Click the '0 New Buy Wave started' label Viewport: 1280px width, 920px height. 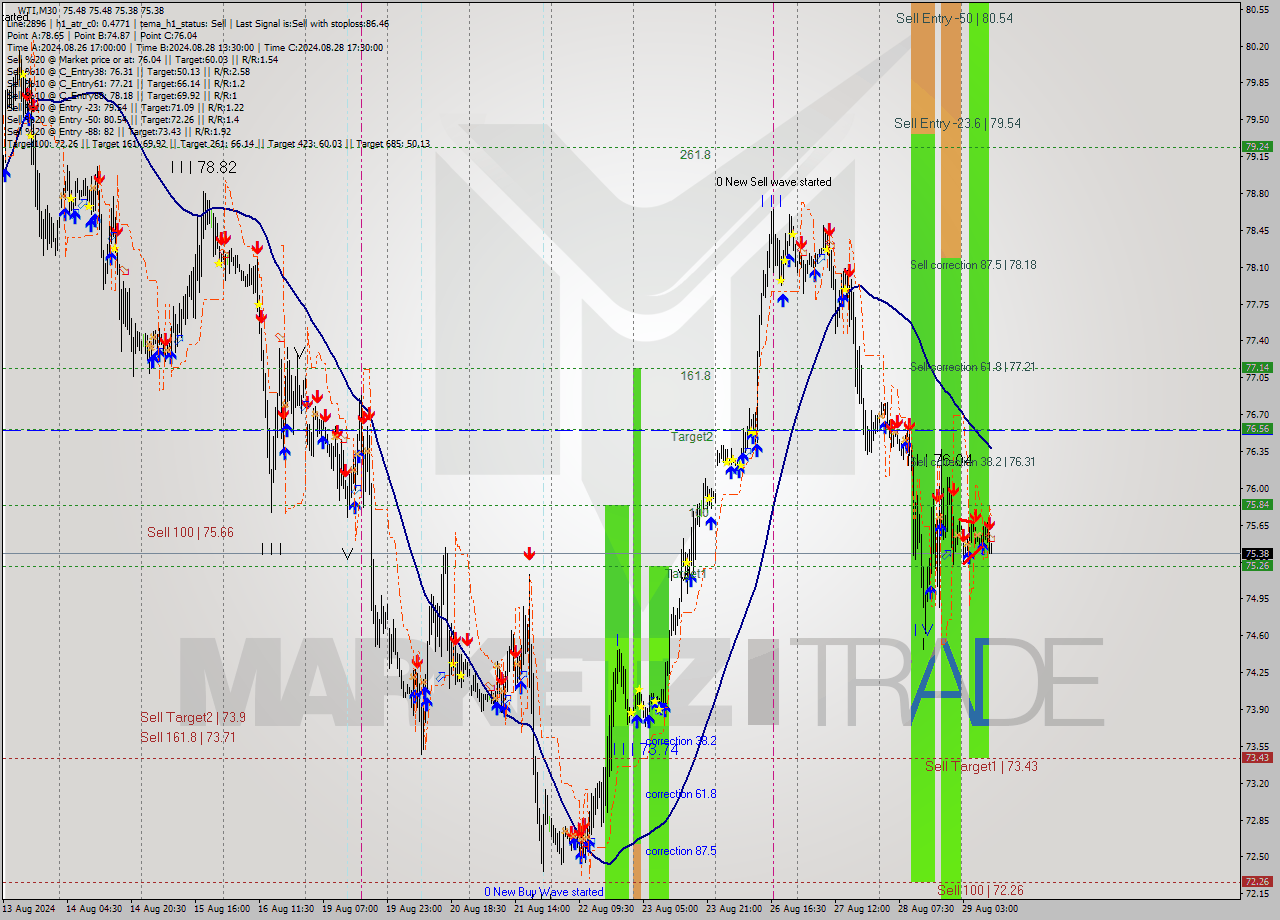[x=544, y=891]
